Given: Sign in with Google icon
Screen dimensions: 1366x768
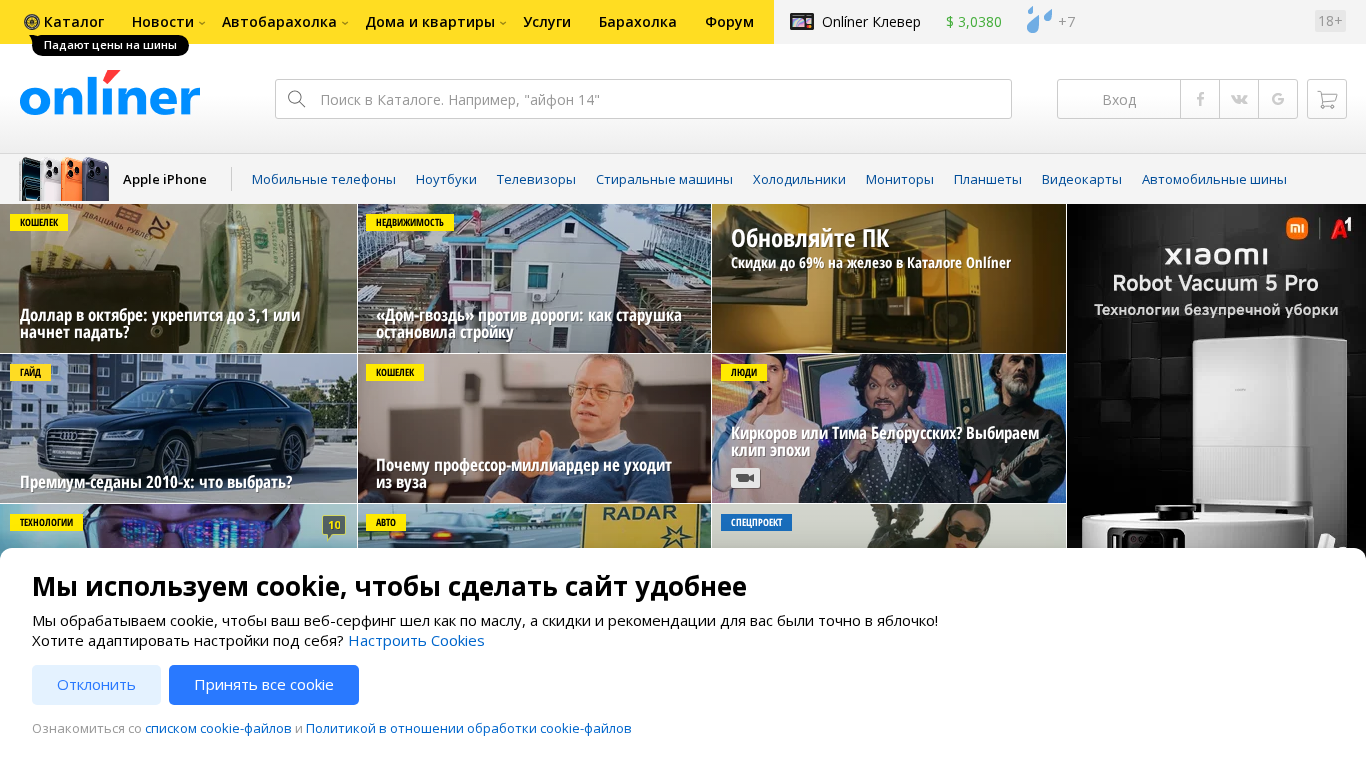Looking at the screenshot, I should [1278, 99].
